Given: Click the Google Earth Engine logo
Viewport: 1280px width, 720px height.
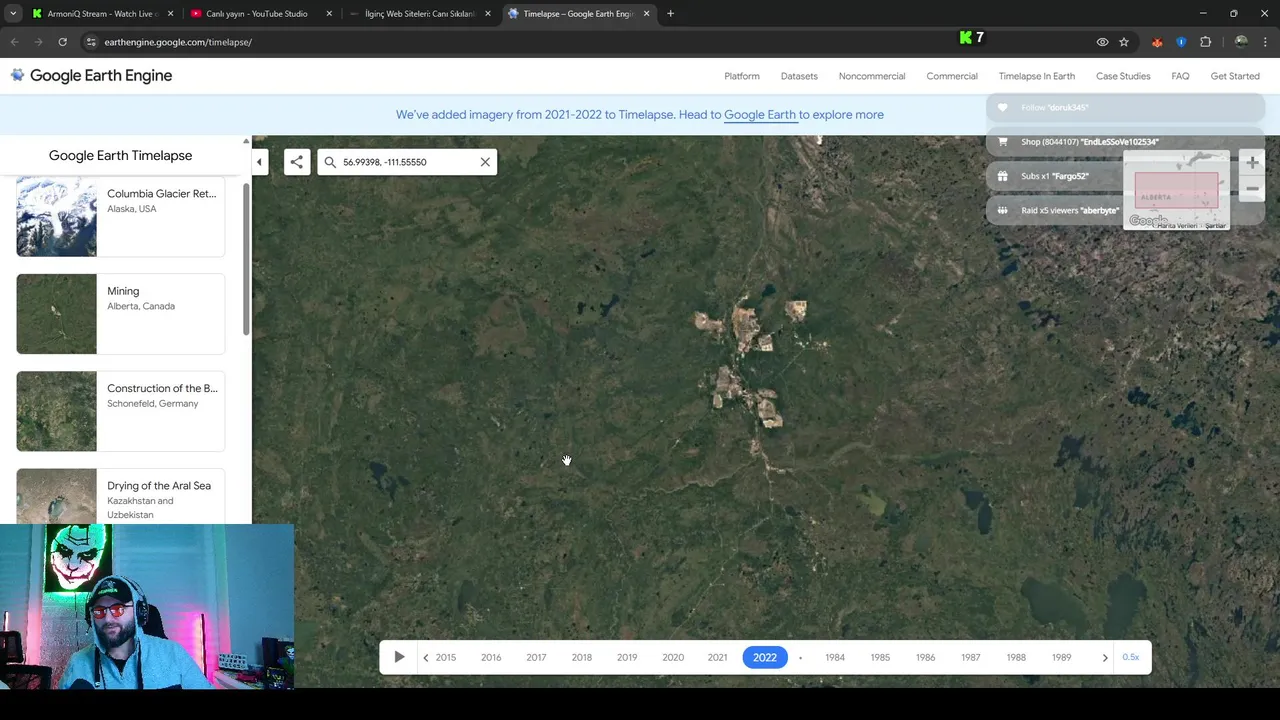Looking at the screenshot, I should tap(92, 75).
